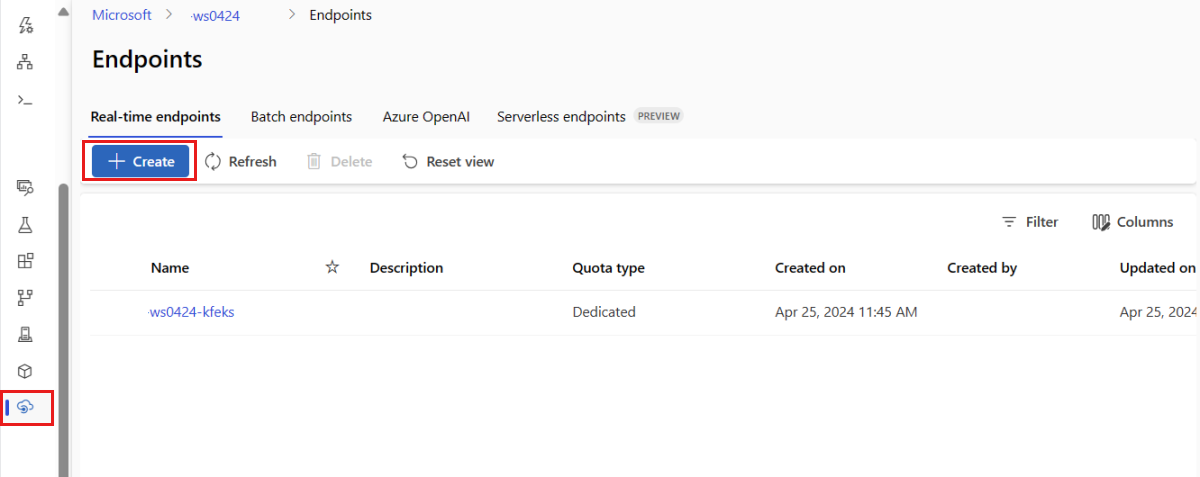This screenshot has height=477, width=1200.
Task: Switch to Batch endpoints tab
Action: point(301,117)
